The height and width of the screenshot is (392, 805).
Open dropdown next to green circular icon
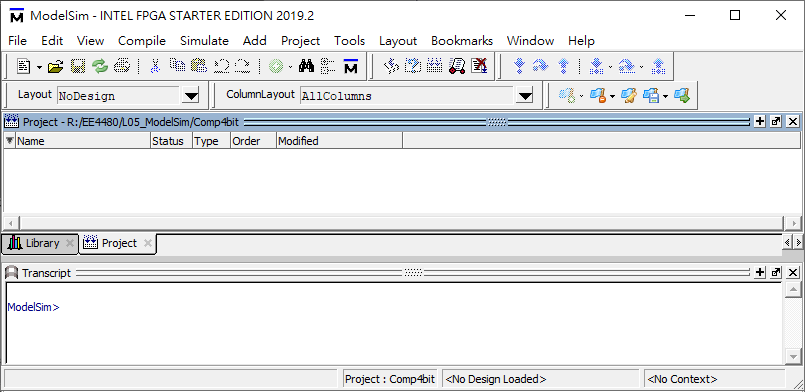[x=290, y=67]
